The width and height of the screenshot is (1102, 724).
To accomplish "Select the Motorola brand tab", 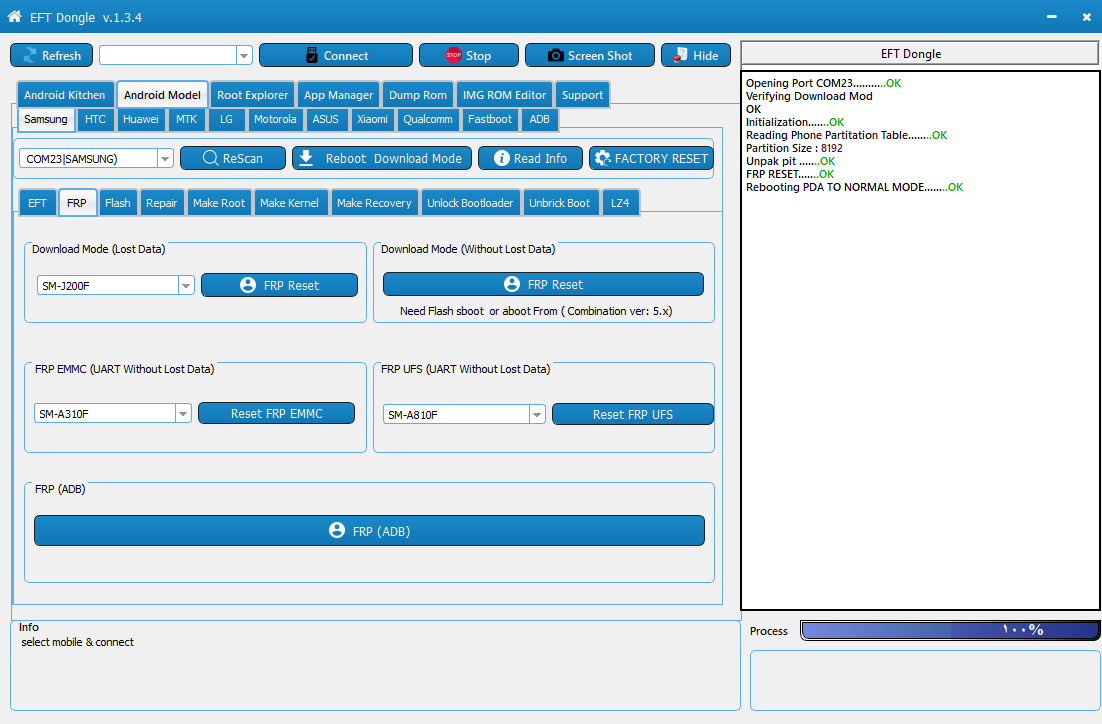I will 275,119.
